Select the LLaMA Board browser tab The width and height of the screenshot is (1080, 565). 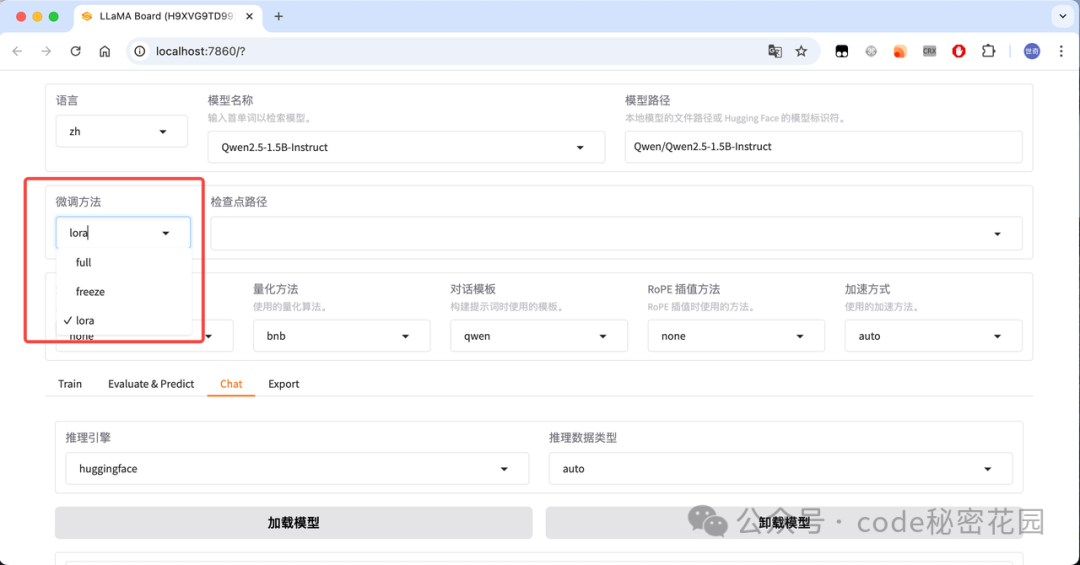coord(167,16)
